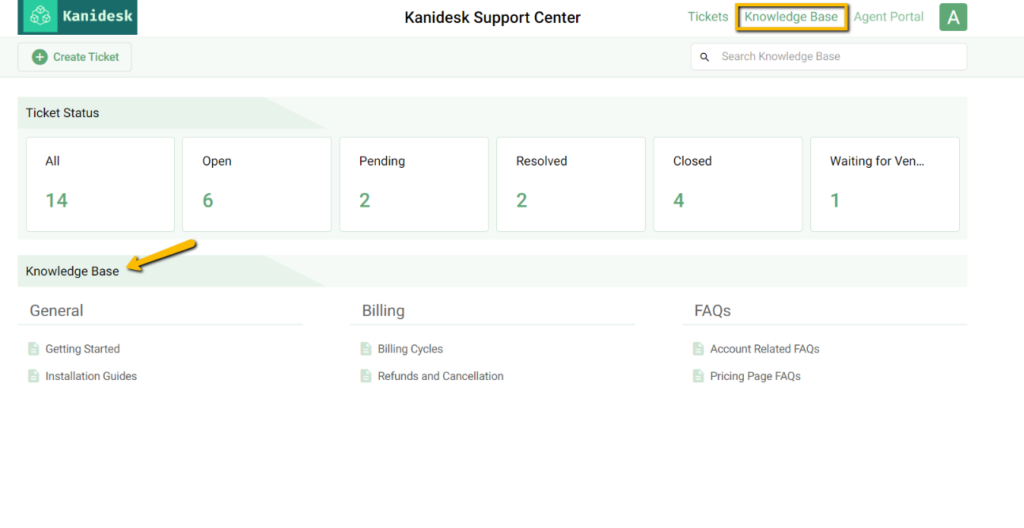Select the Open tickets status card

(257, 184)
